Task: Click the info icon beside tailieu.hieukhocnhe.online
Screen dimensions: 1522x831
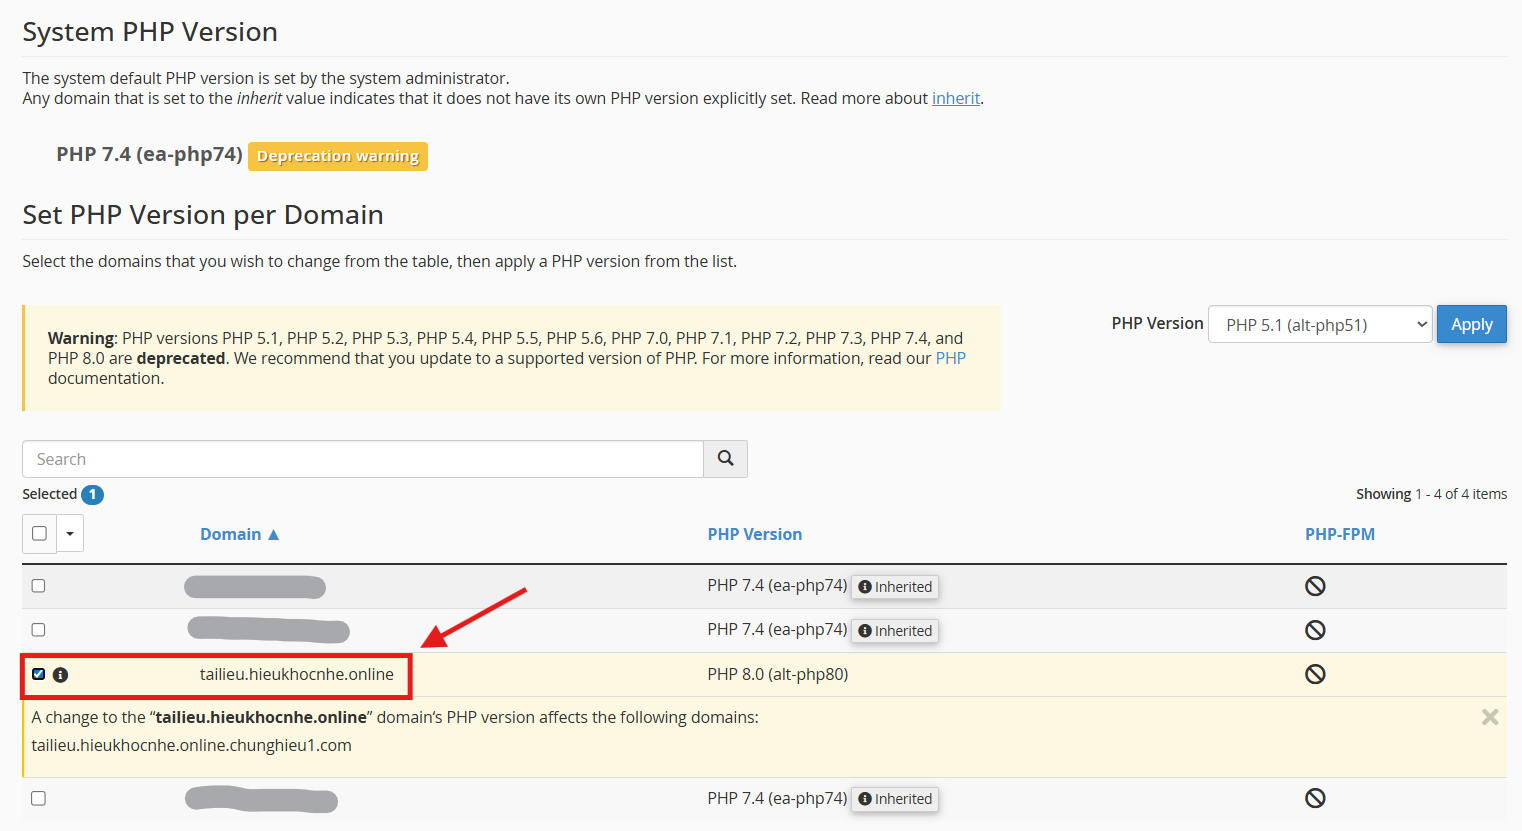Action: click(60, 675)
